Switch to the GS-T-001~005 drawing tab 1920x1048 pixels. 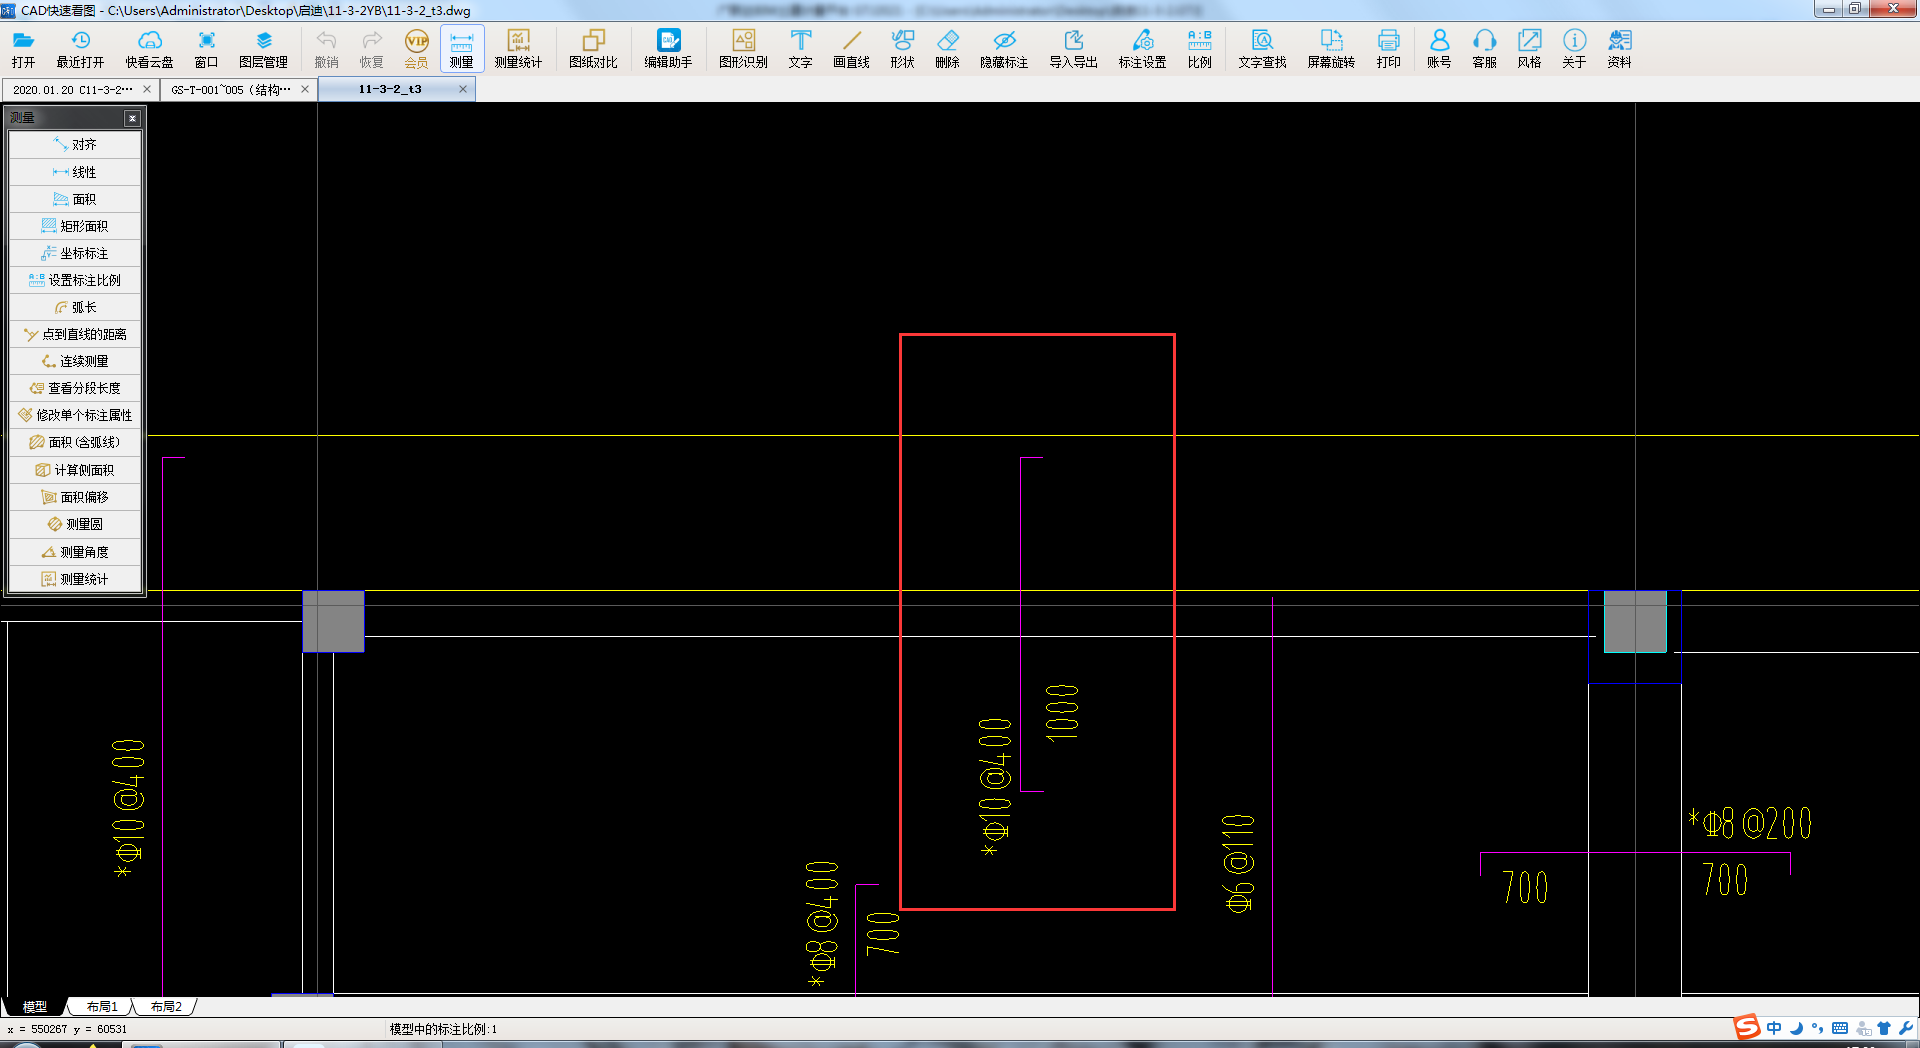231,90
